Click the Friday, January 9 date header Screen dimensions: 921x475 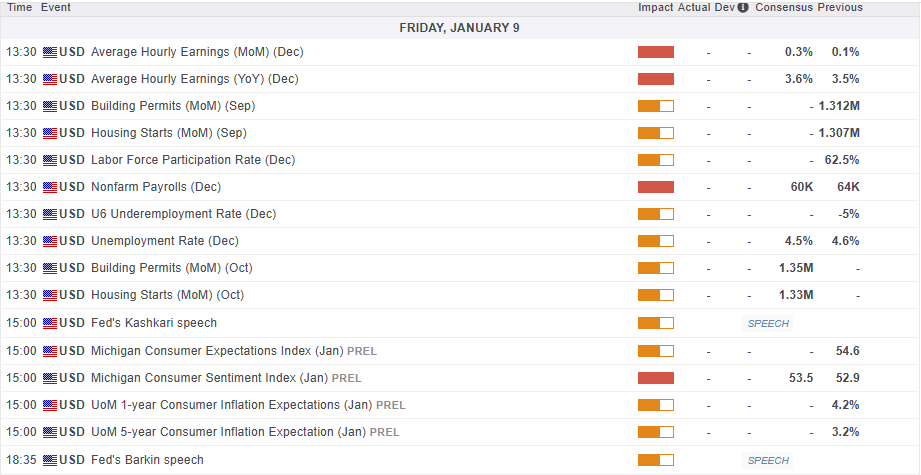459,27
